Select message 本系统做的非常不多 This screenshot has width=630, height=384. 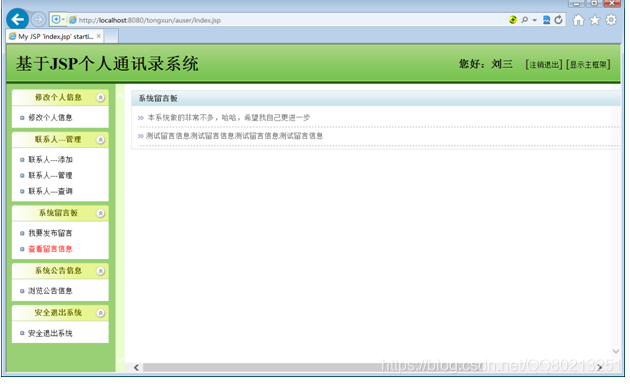[x=229, y=118]
